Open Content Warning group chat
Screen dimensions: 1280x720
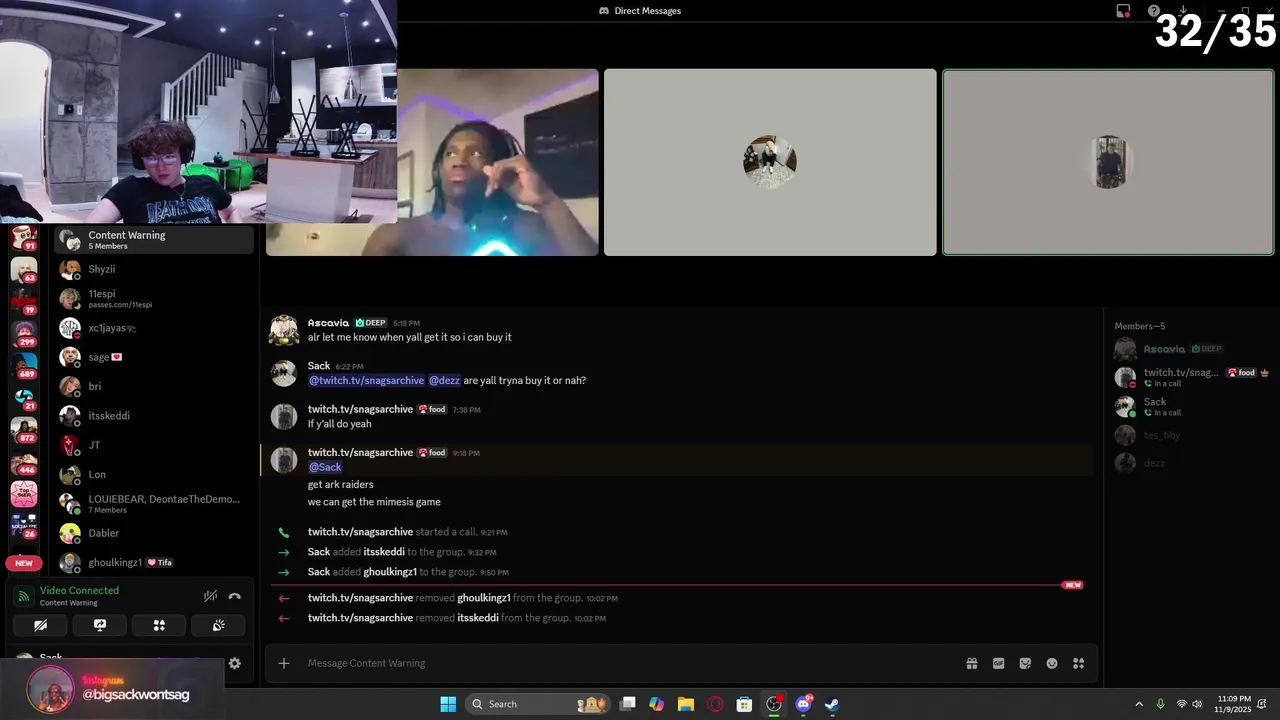(154, 240)
